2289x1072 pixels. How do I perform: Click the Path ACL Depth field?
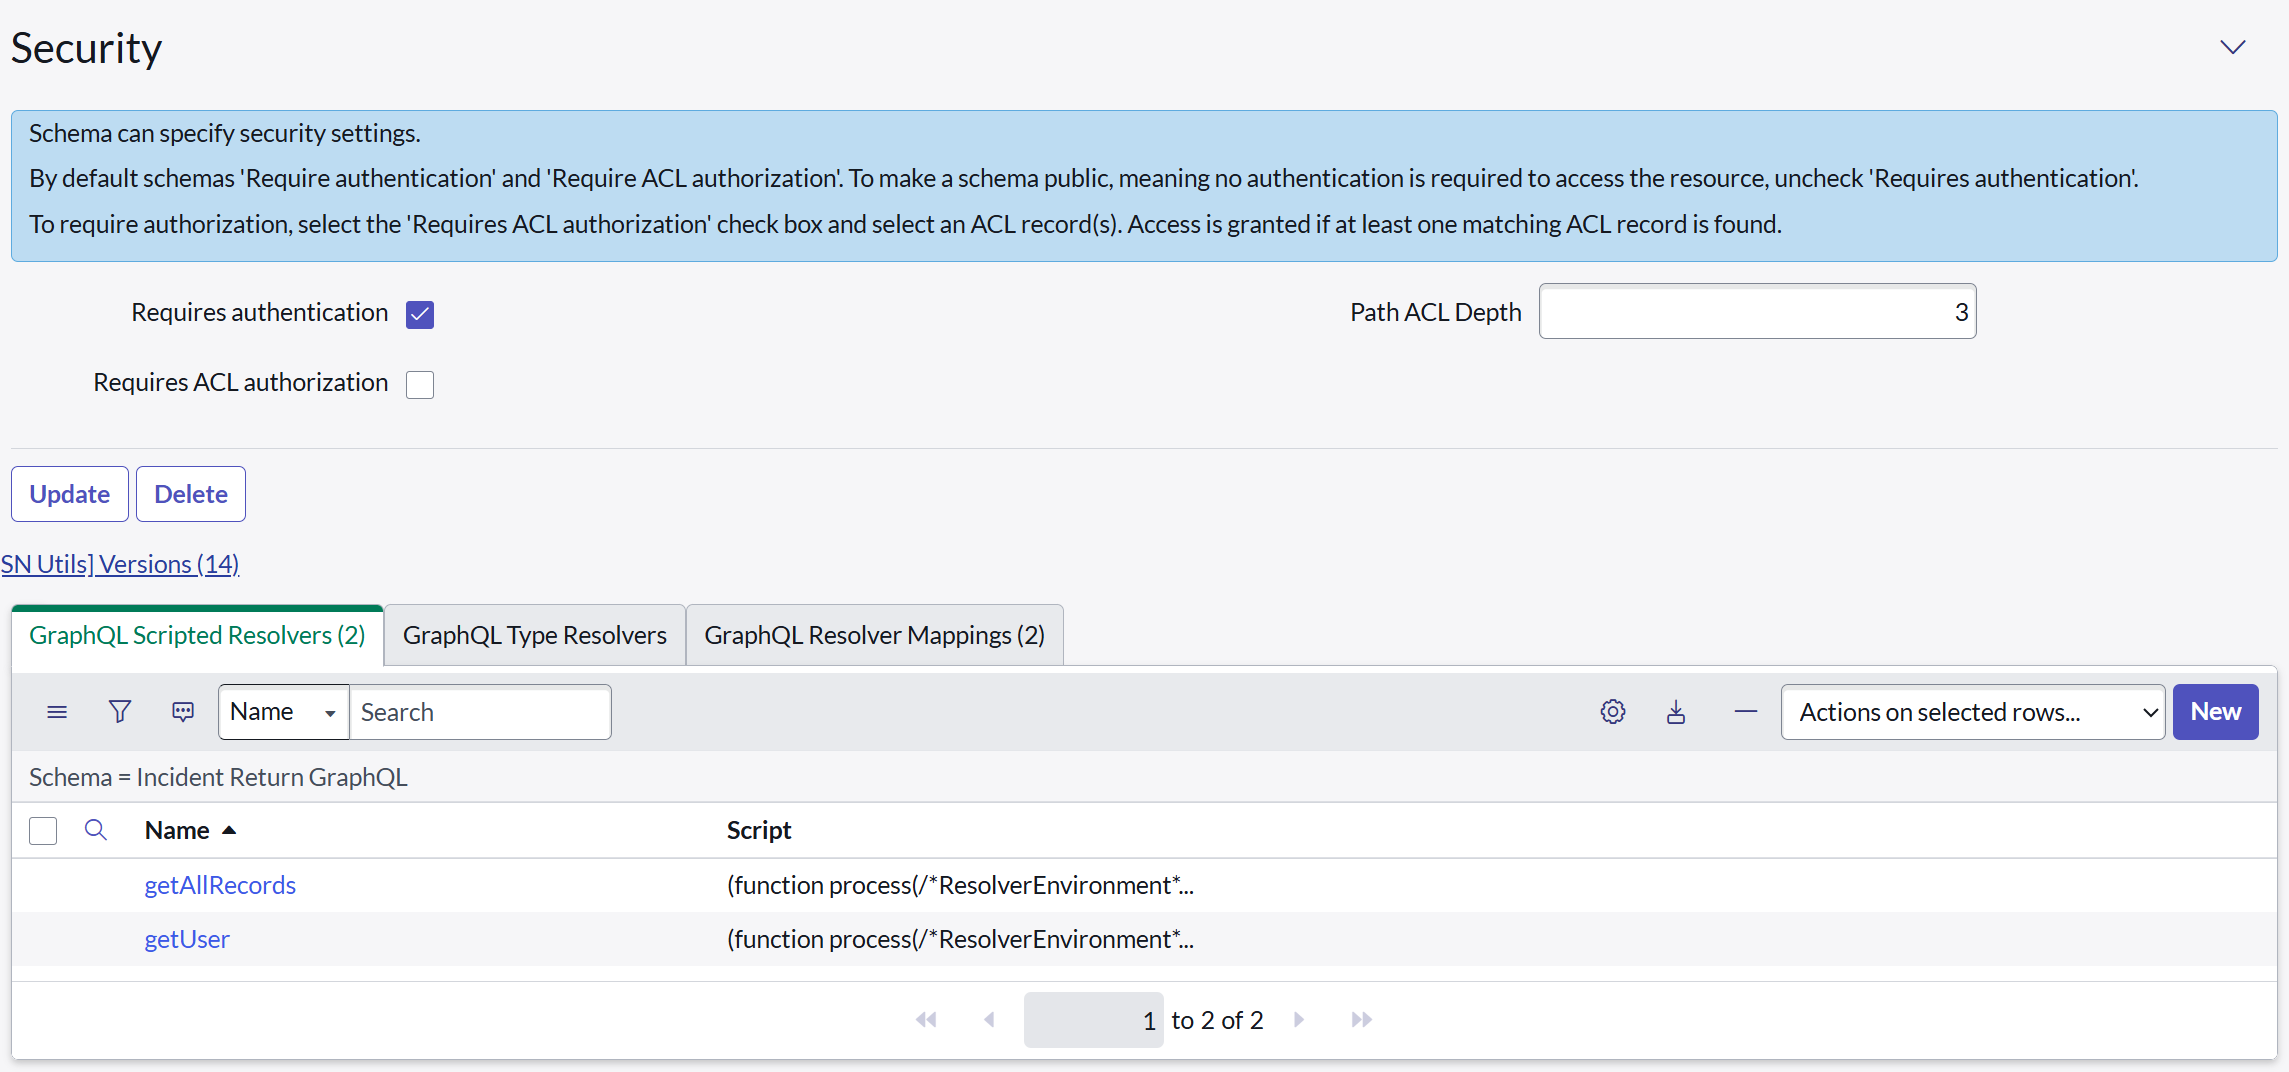coord(1756,312)
